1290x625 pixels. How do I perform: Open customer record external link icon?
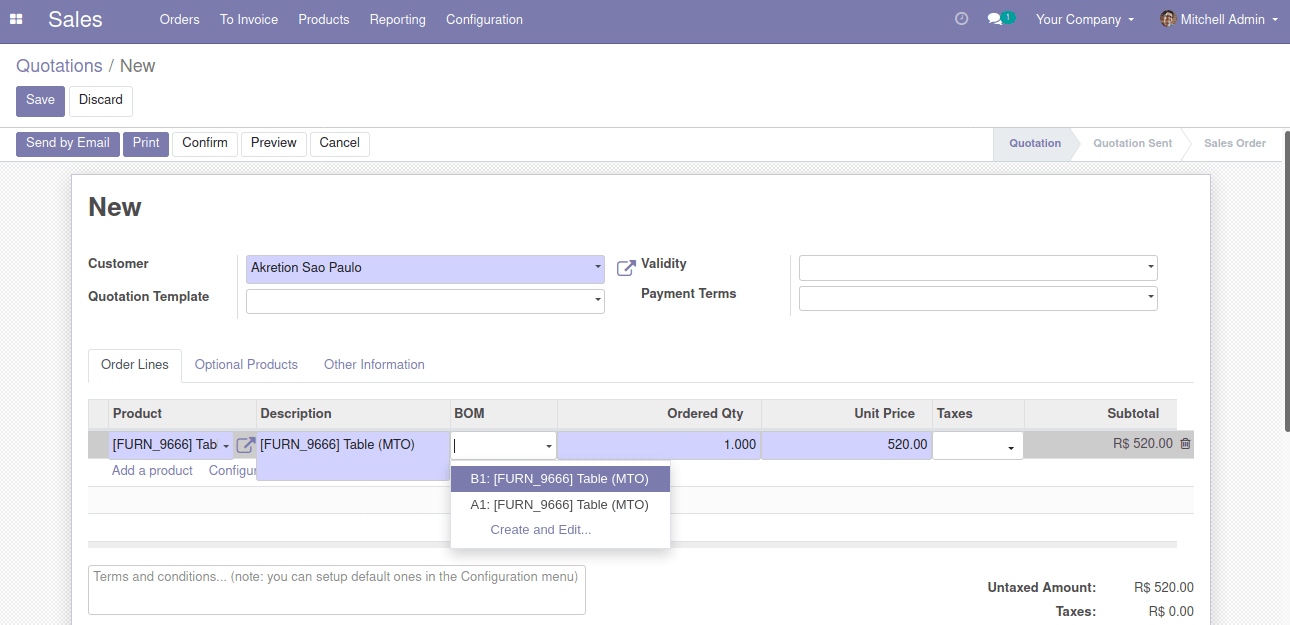coord(626,268)
